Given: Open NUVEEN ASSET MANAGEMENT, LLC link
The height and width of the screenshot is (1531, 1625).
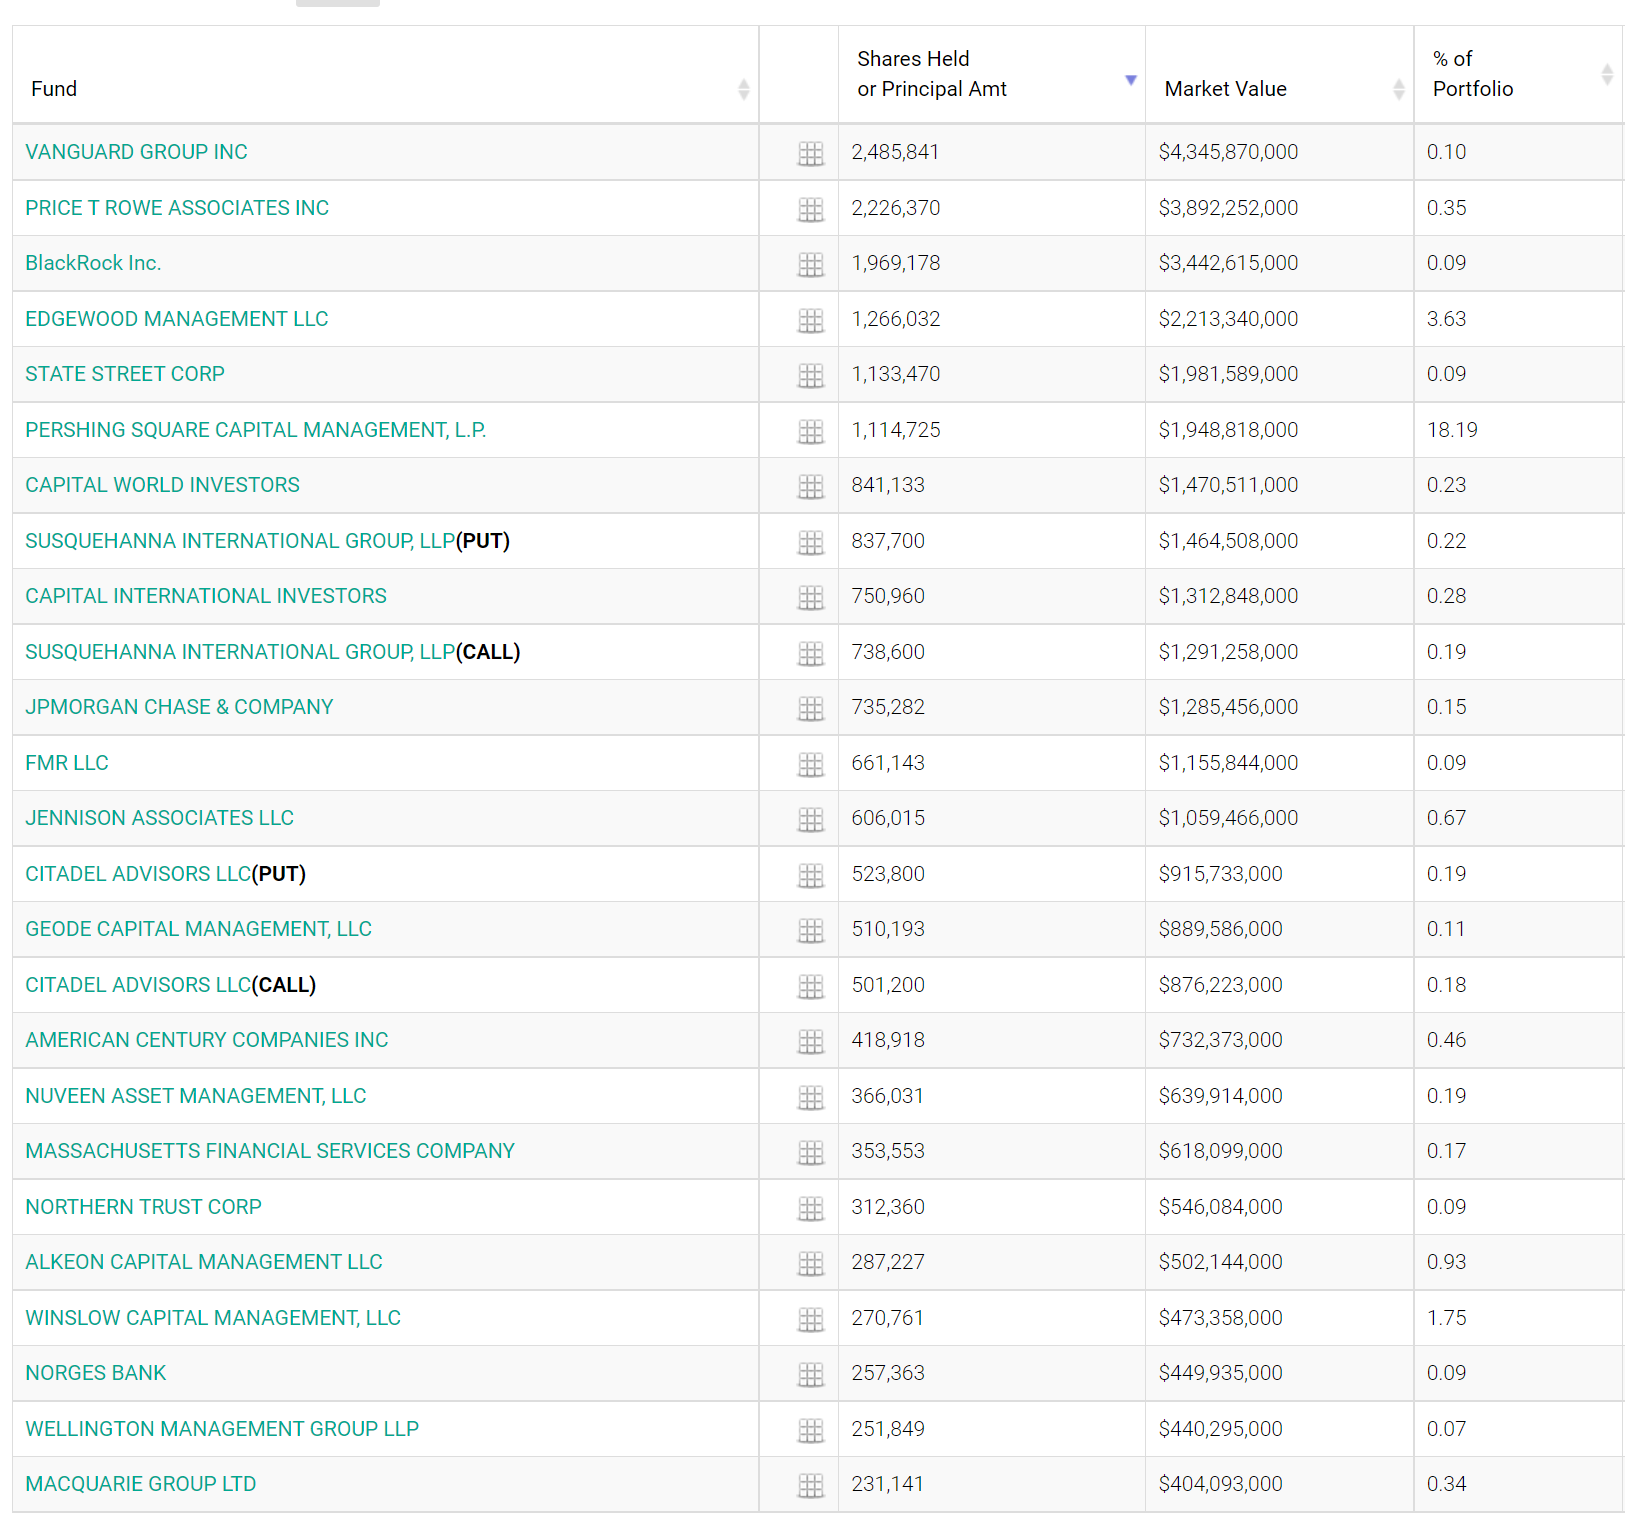Looking at the screenshot, I should [x=196, y=1096].
